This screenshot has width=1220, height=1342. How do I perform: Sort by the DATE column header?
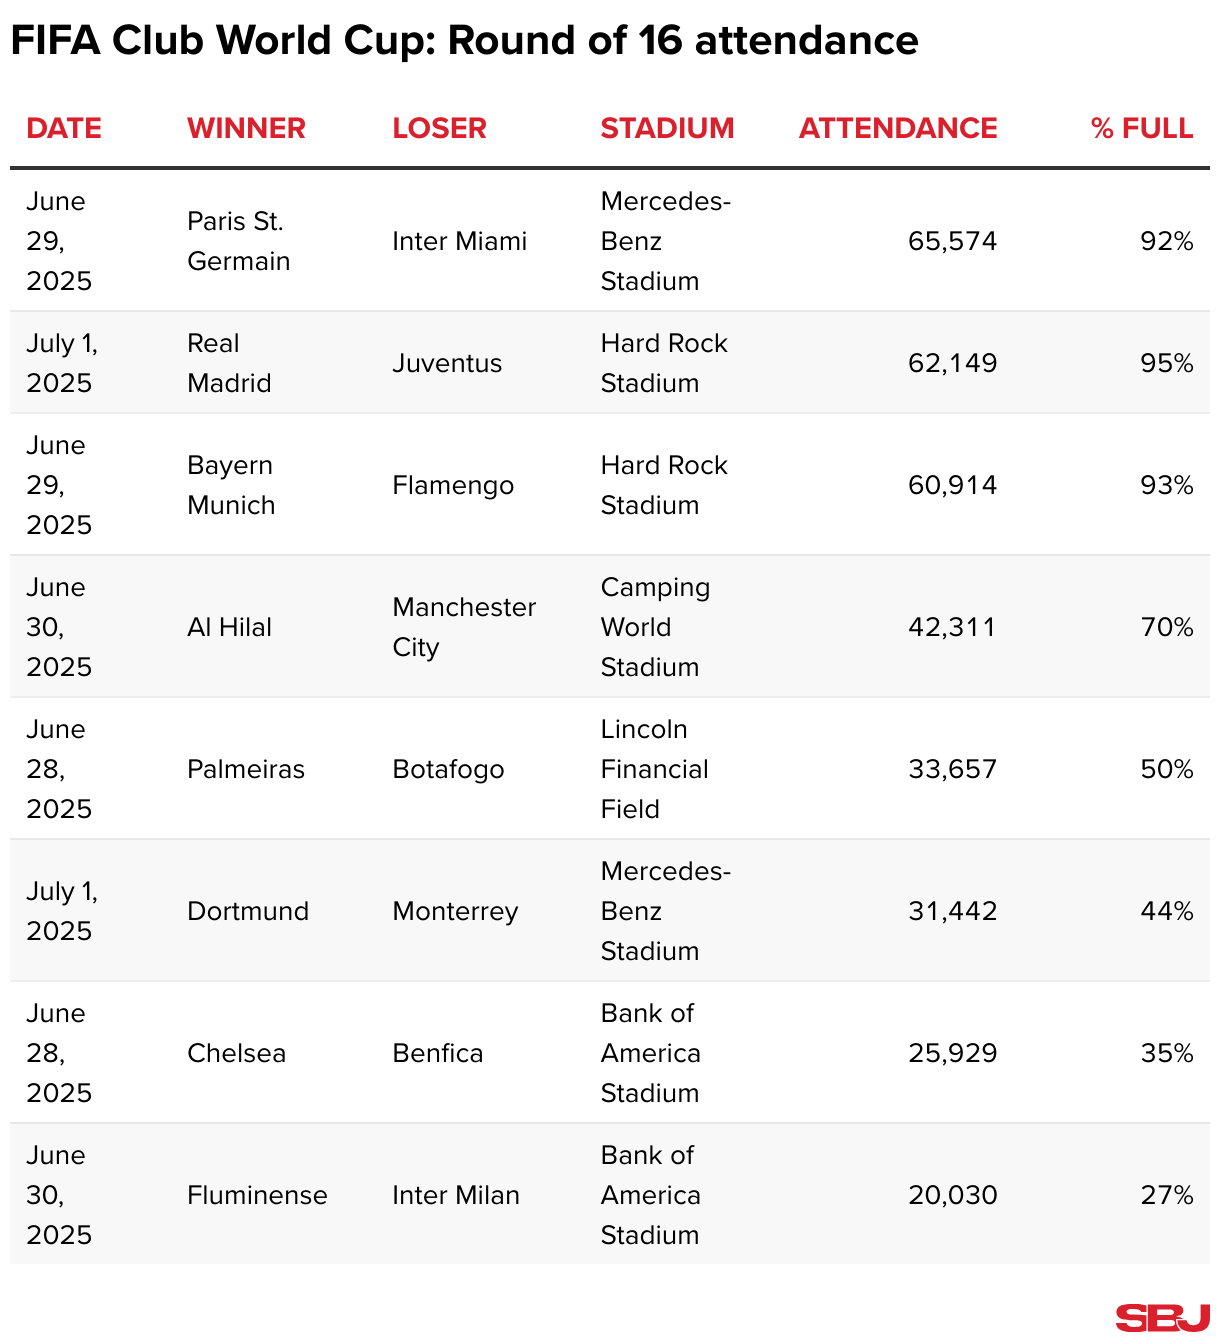(x=64, y=128)
